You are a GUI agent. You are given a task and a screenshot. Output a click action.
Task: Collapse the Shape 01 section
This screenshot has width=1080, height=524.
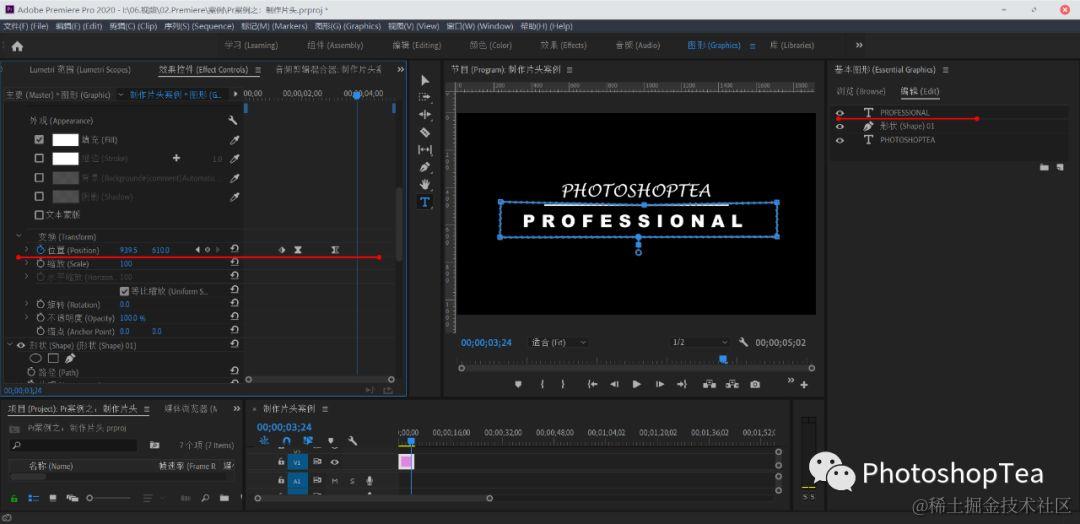tap(10, 345)
